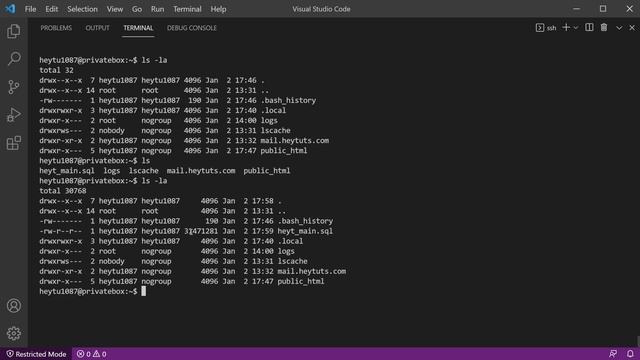Open the Accounts menu icon

(x=13, y=306)
